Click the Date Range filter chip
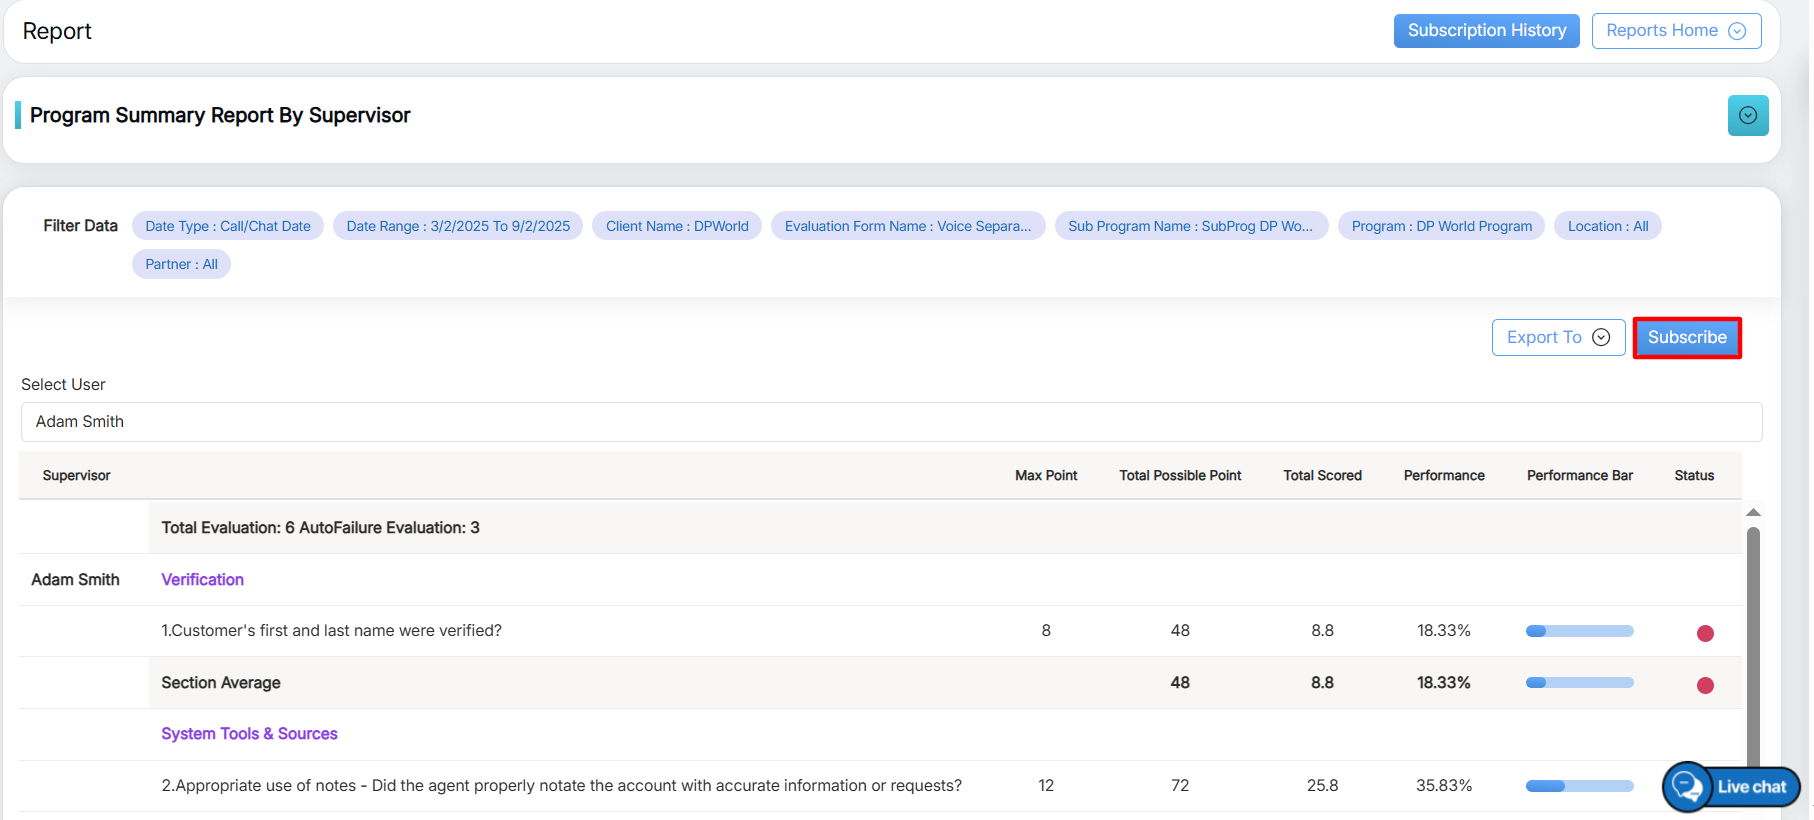This screenshot has height=820, width=1814. click(458, 226)
